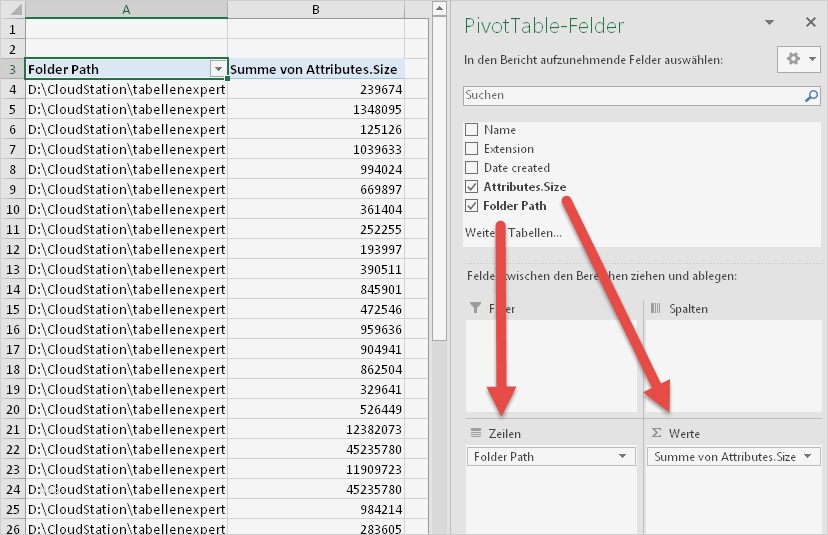Uncheck the Folder Path field checkbox
The width and height of the screenshot is (828, 535).
(x=472, y=205)
